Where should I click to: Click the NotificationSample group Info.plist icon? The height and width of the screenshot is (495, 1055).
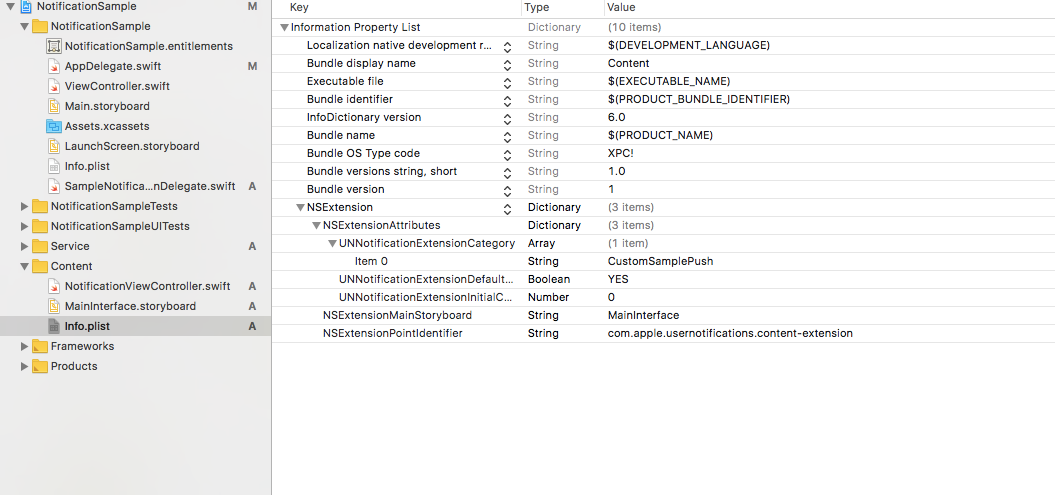coord(54,166)
